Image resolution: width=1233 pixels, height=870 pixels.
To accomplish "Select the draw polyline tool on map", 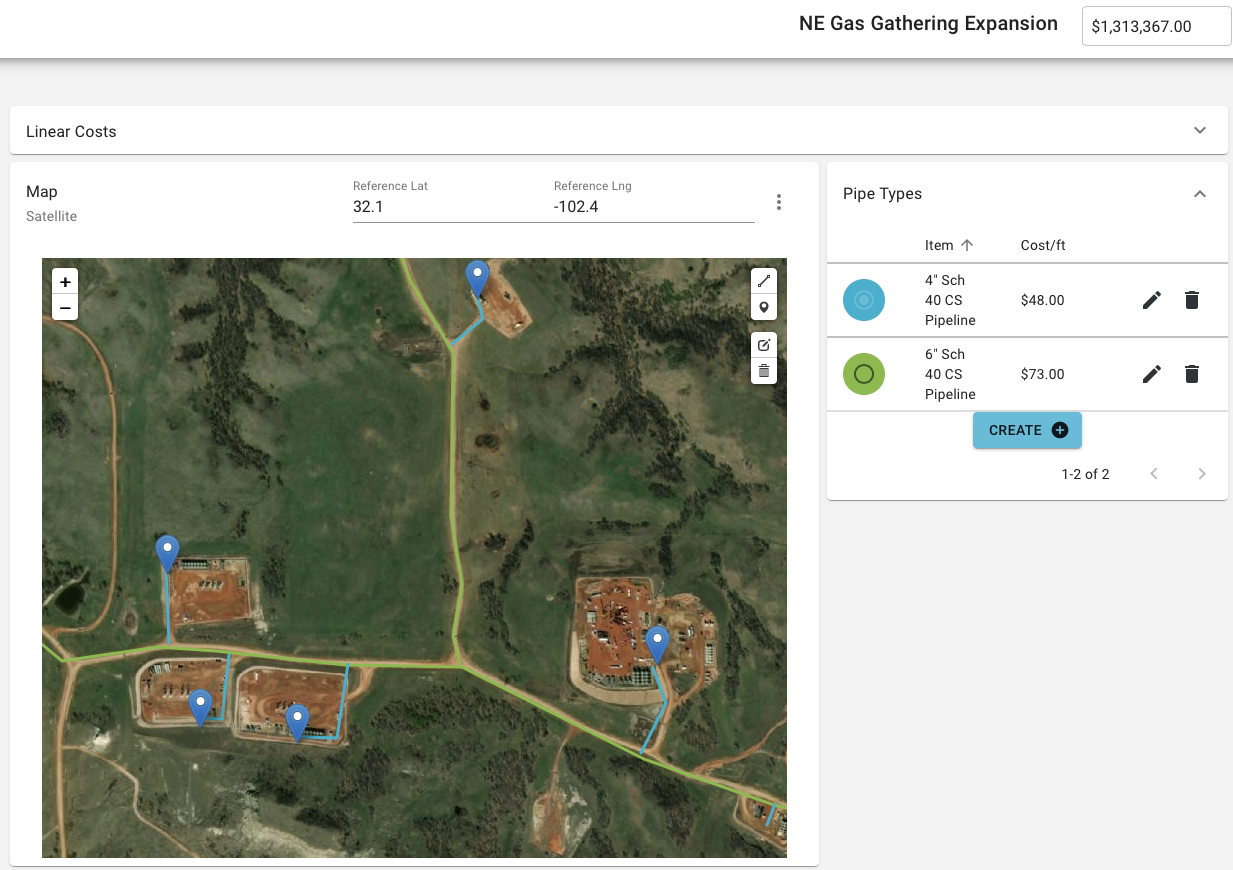I will [x=764, y=282].
